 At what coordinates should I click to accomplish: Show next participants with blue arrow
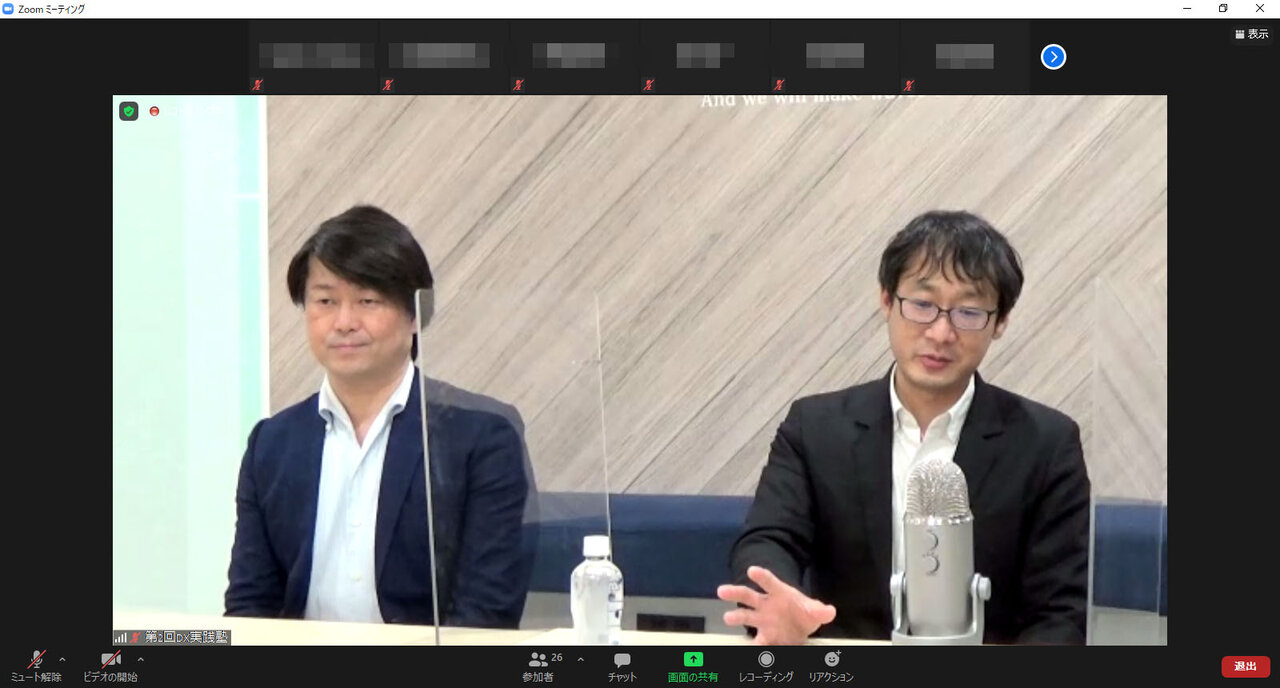1053,57
